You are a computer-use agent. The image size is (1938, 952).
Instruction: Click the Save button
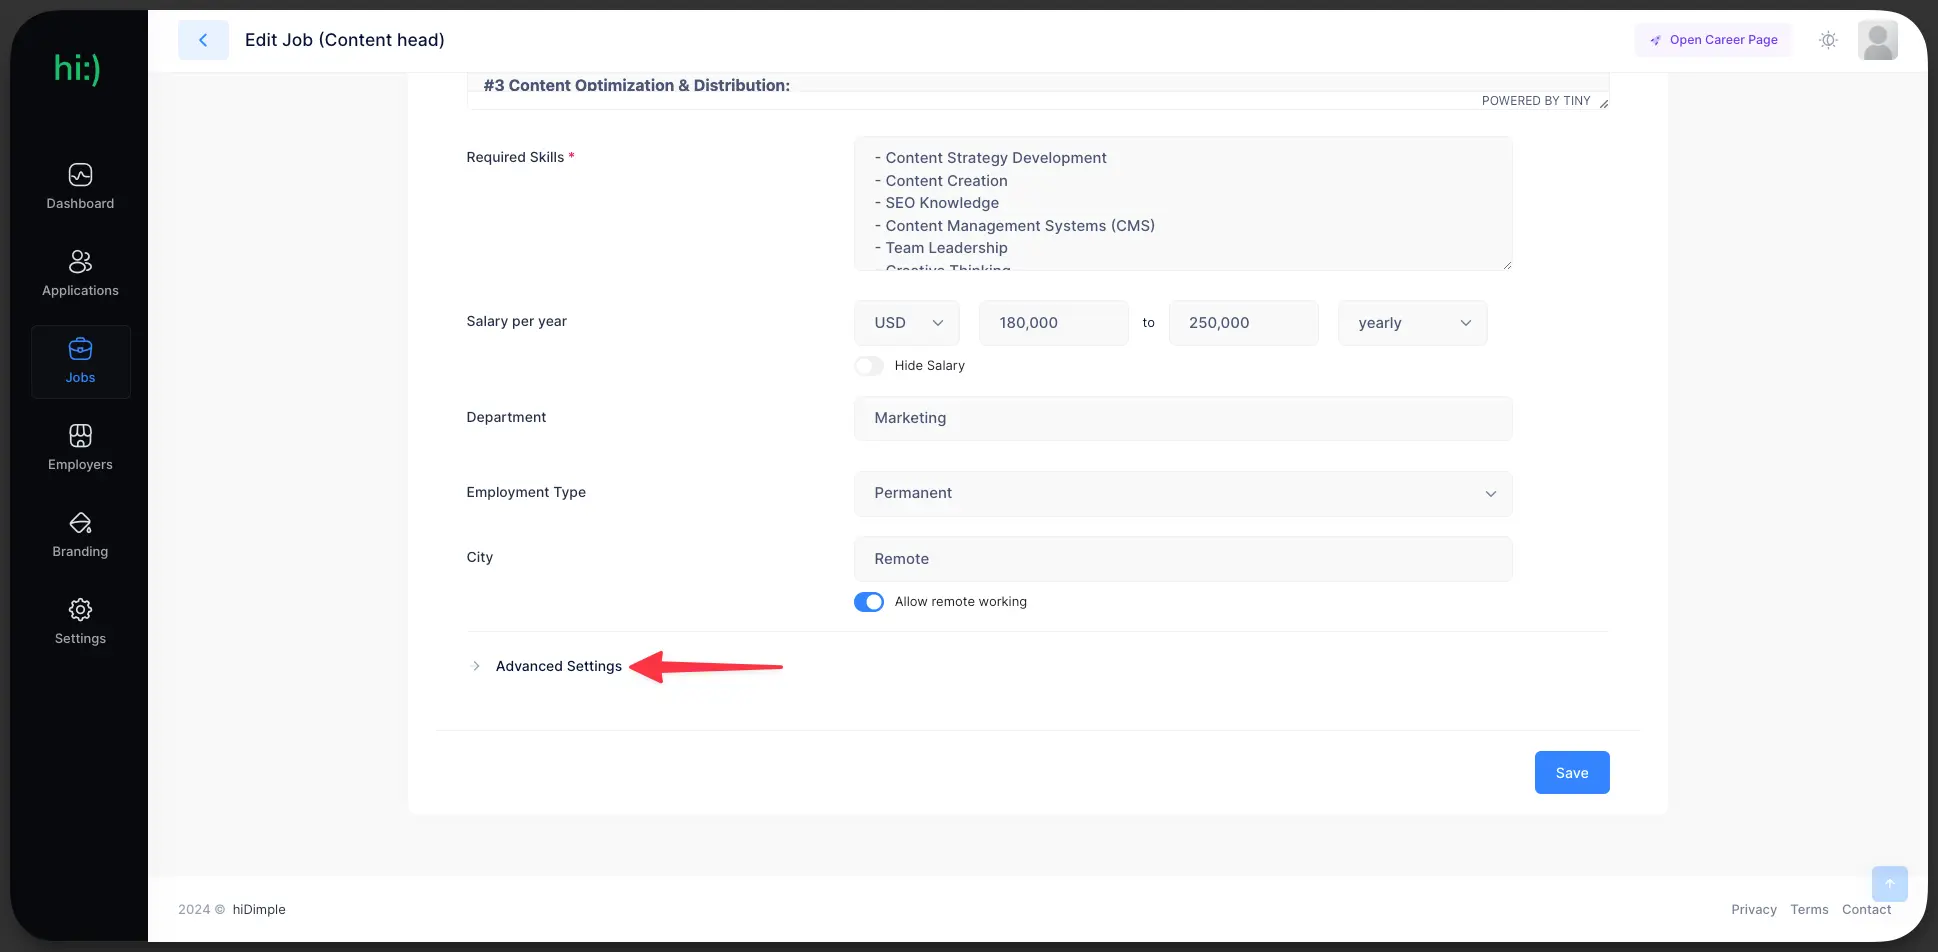coord(1571,773)
